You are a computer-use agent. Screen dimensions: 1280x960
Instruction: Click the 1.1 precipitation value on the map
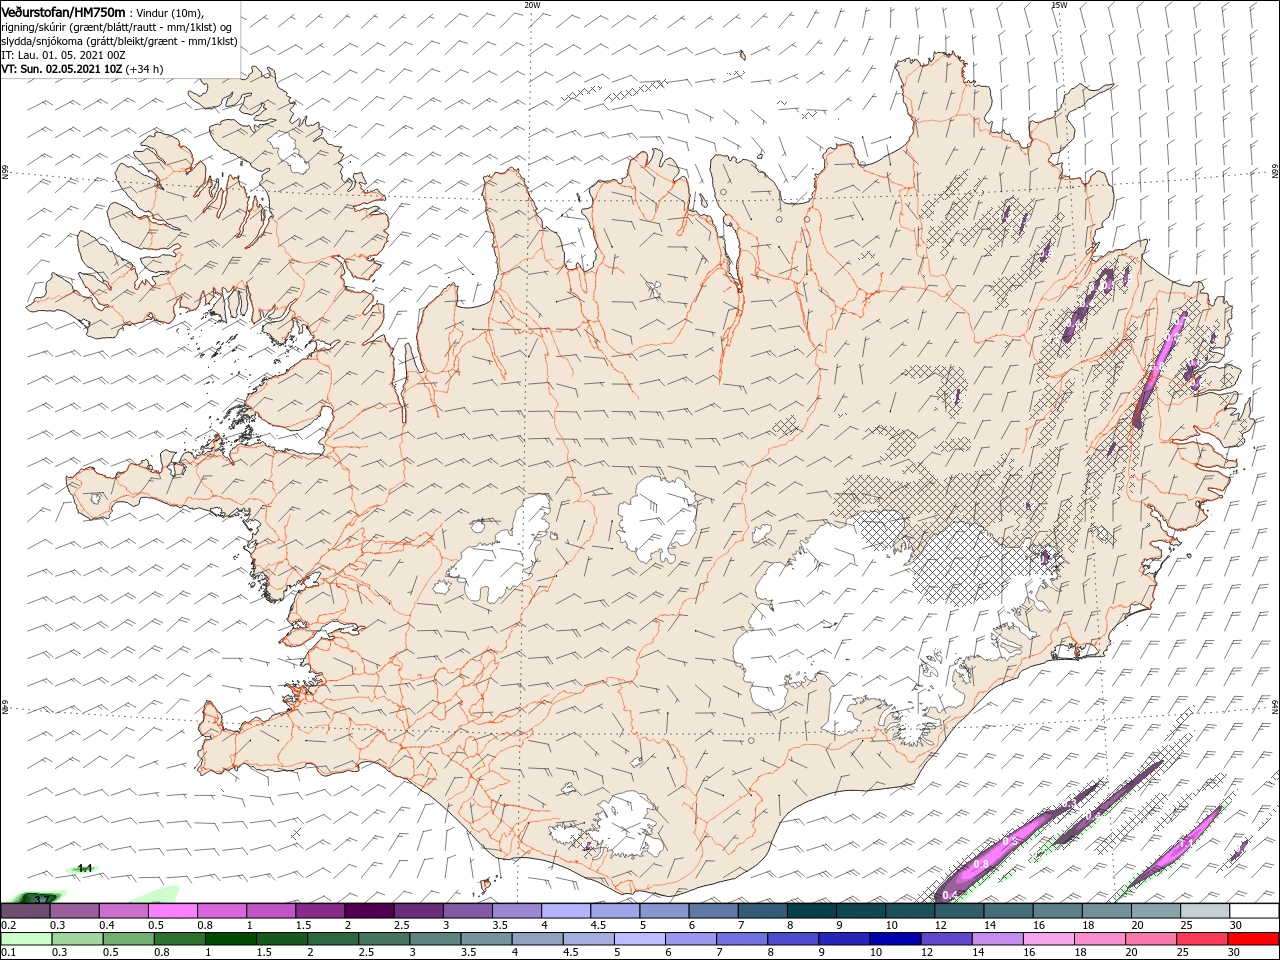(85, 868)
